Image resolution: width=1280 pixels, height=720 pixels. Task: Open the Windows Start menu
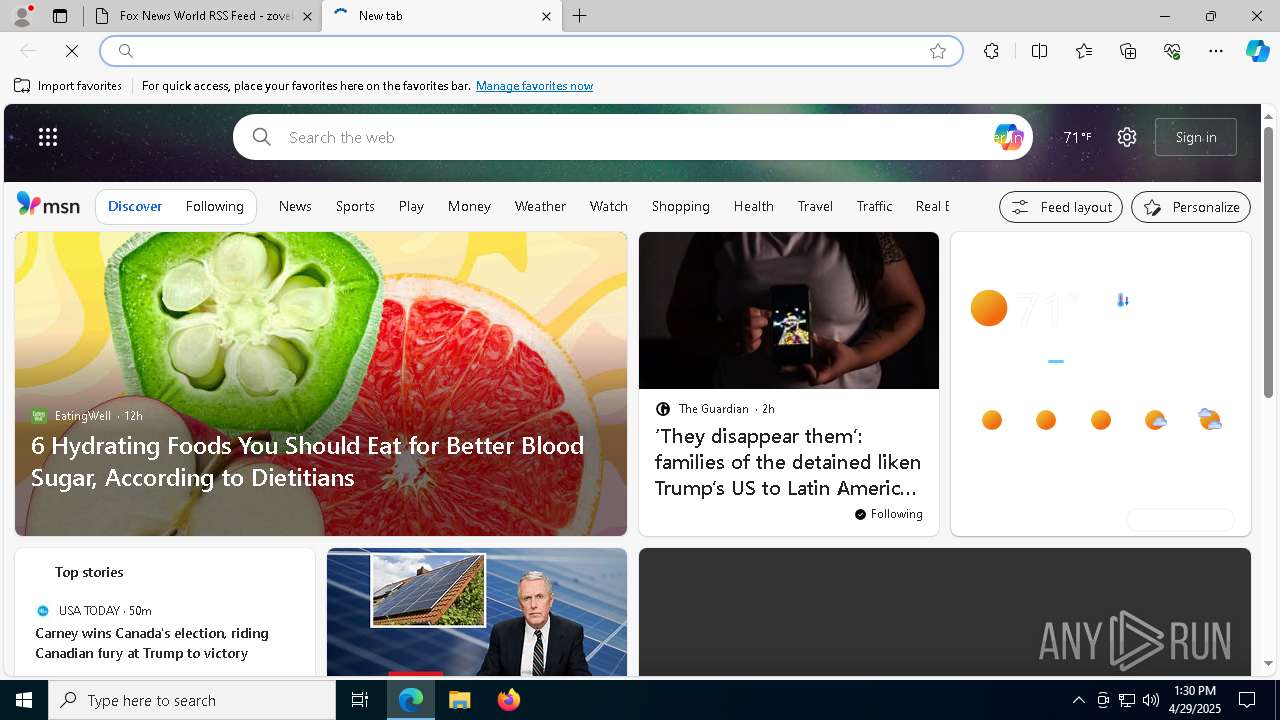click(24, 700)
